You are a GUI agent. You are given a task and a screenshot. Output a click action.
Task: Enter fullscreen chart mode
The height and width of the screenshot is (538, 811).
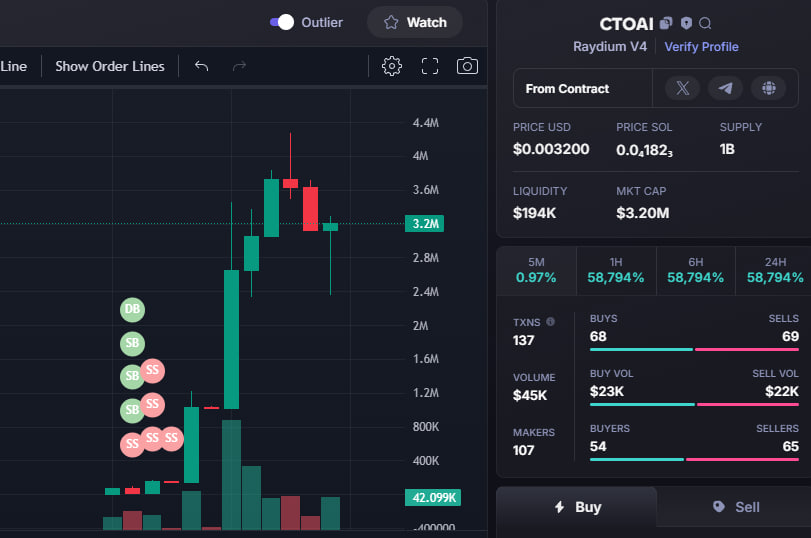pyautogui.click(x=430, y=66)
